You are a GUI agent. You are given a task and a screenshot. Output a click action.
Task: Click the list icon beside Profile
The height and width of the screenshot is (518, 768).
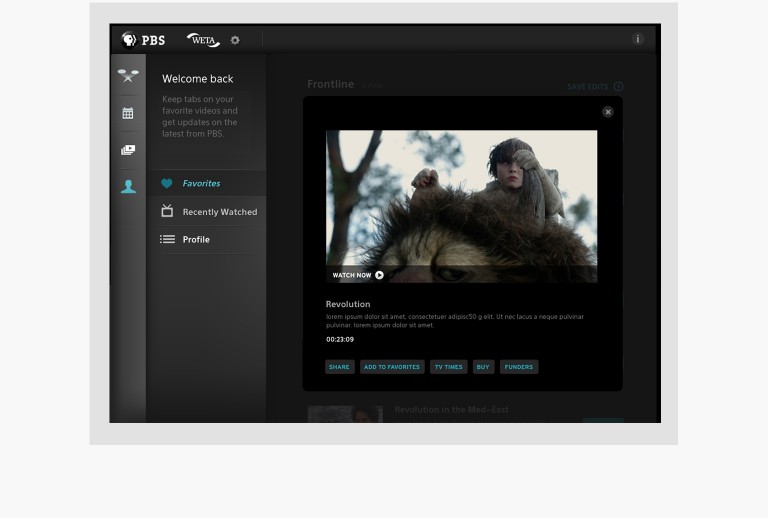click(167, 239)
